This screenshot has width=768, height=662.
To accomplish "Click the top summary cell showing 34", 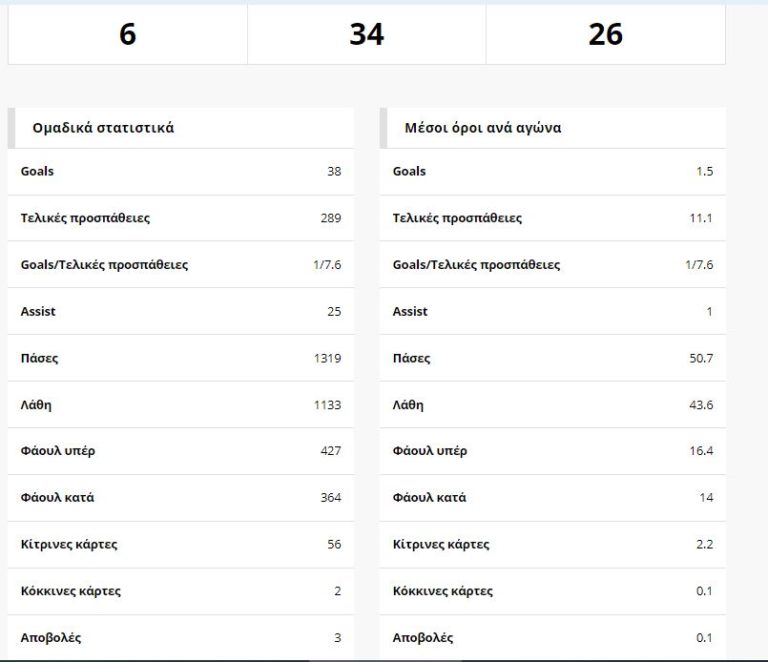I will point(366,35).
